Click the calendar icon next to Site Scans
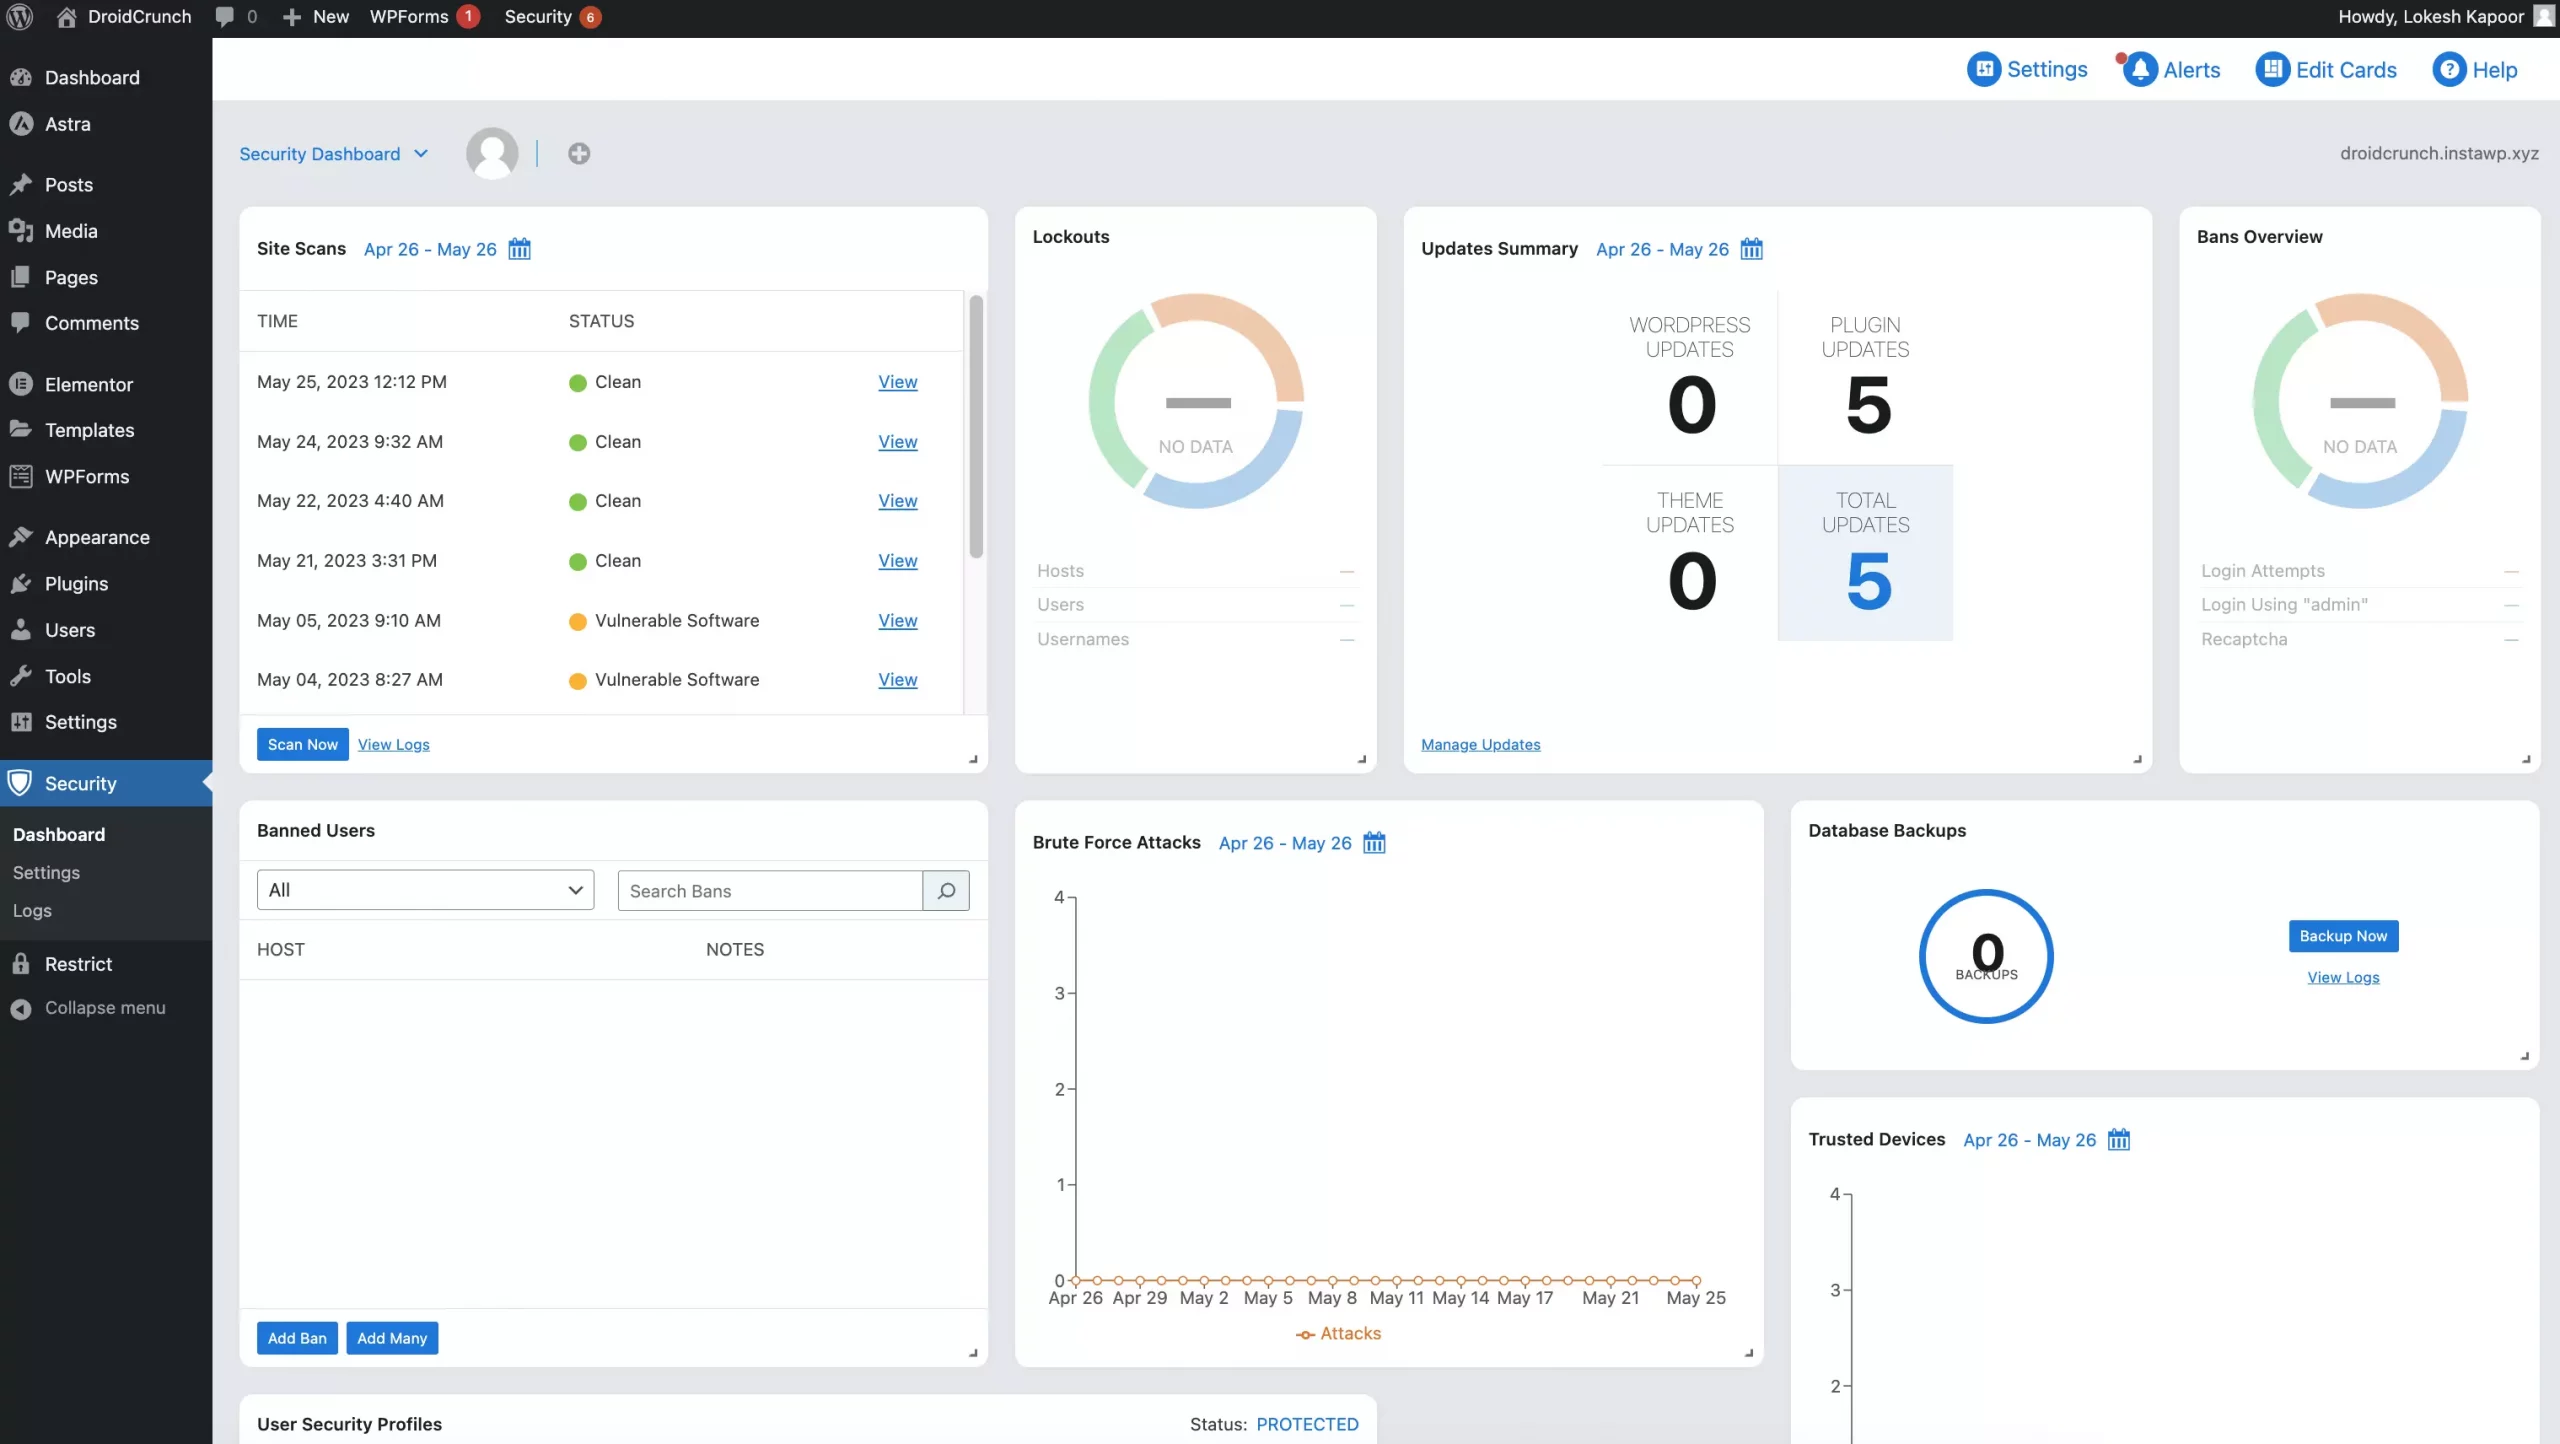 tap(522, 250)
